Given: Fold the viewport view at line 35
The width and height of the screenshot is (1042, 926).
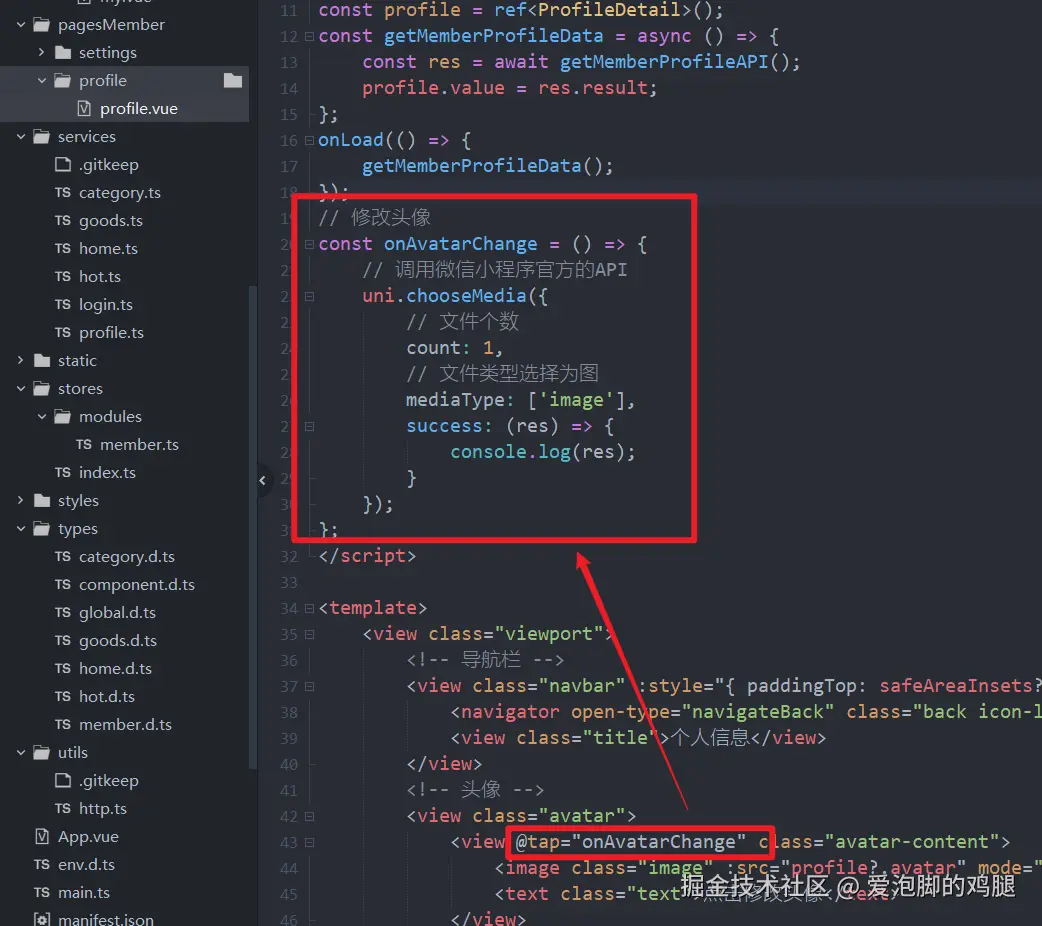Looking at the screenshot, I should click(309, 635).
